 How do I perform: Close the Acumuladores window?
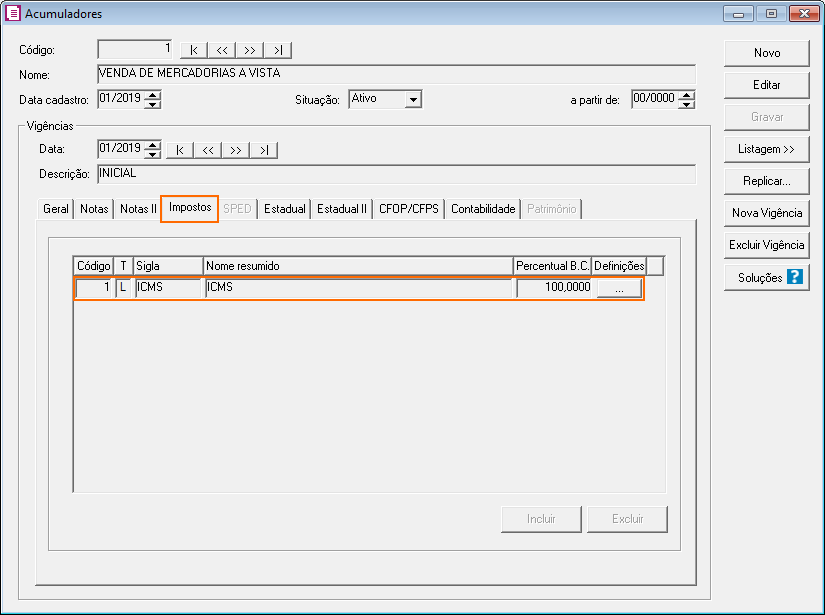click(x=804, y=14)
